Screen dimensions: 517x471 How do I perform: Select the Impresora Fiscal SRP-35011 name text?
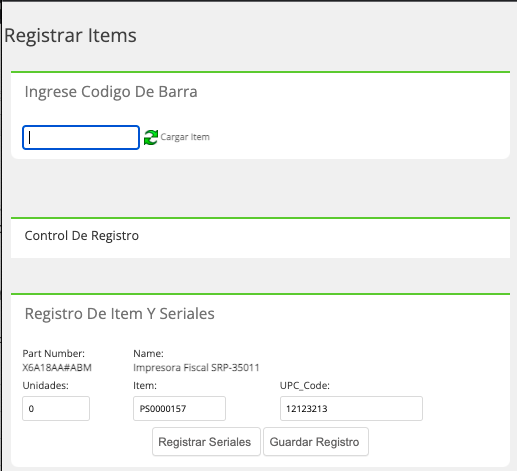[x=196, y=368]
